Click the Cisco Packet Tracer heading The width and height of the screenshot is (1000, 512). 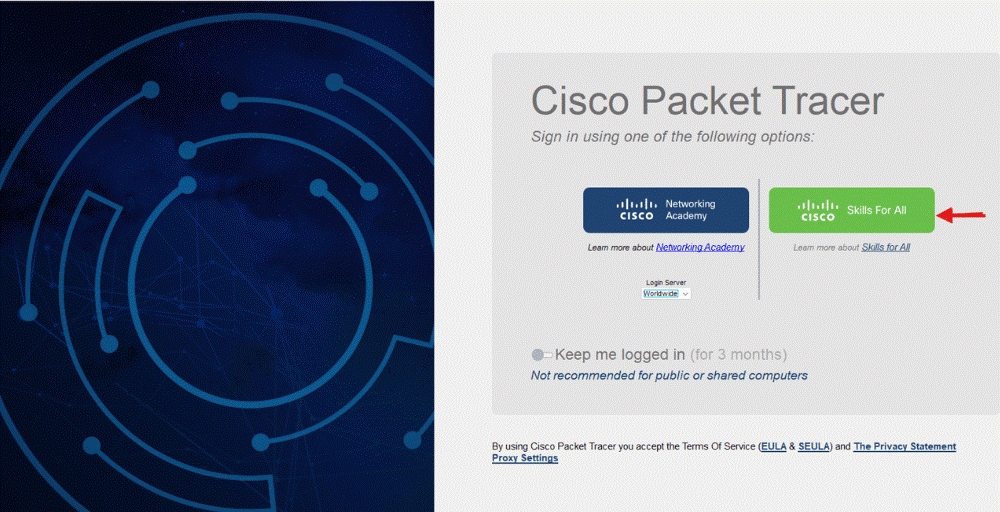click(707, 101)
